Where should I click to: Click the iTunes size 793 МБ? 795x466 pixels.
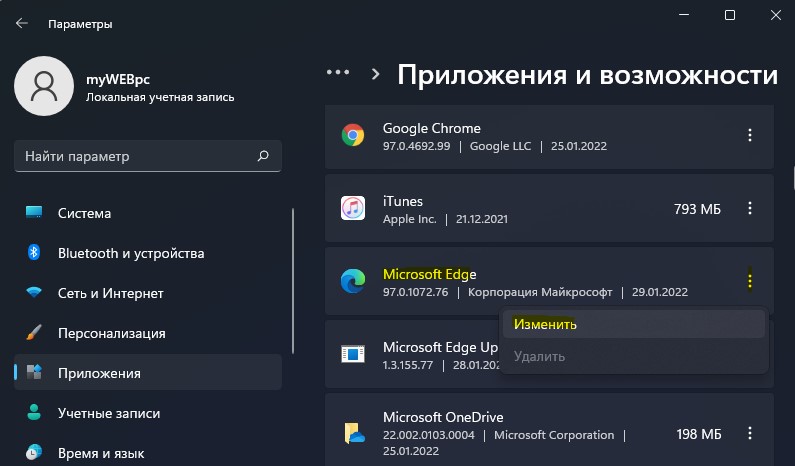click(x=697, y=209)
